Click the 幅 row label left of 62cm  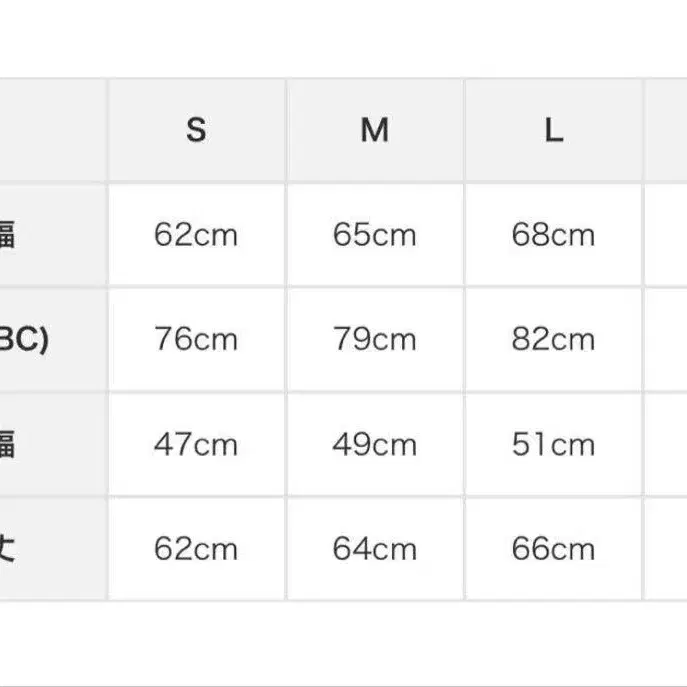8,235
